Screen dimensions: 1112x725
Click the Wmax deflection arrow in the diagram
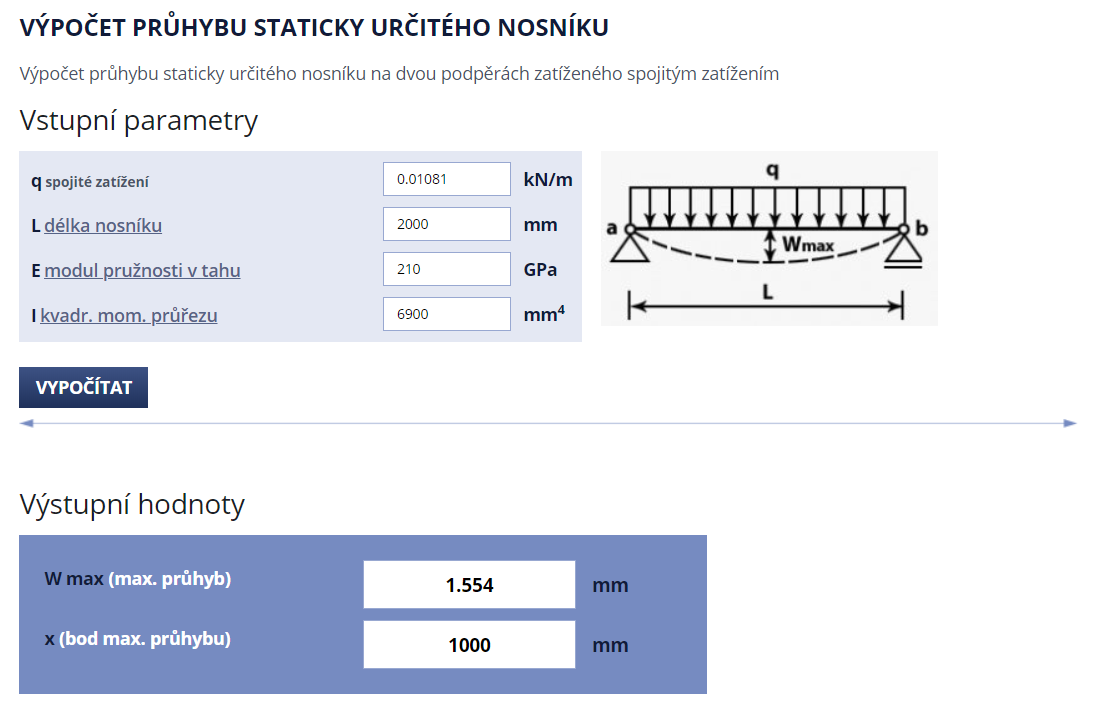coord(769,245)
